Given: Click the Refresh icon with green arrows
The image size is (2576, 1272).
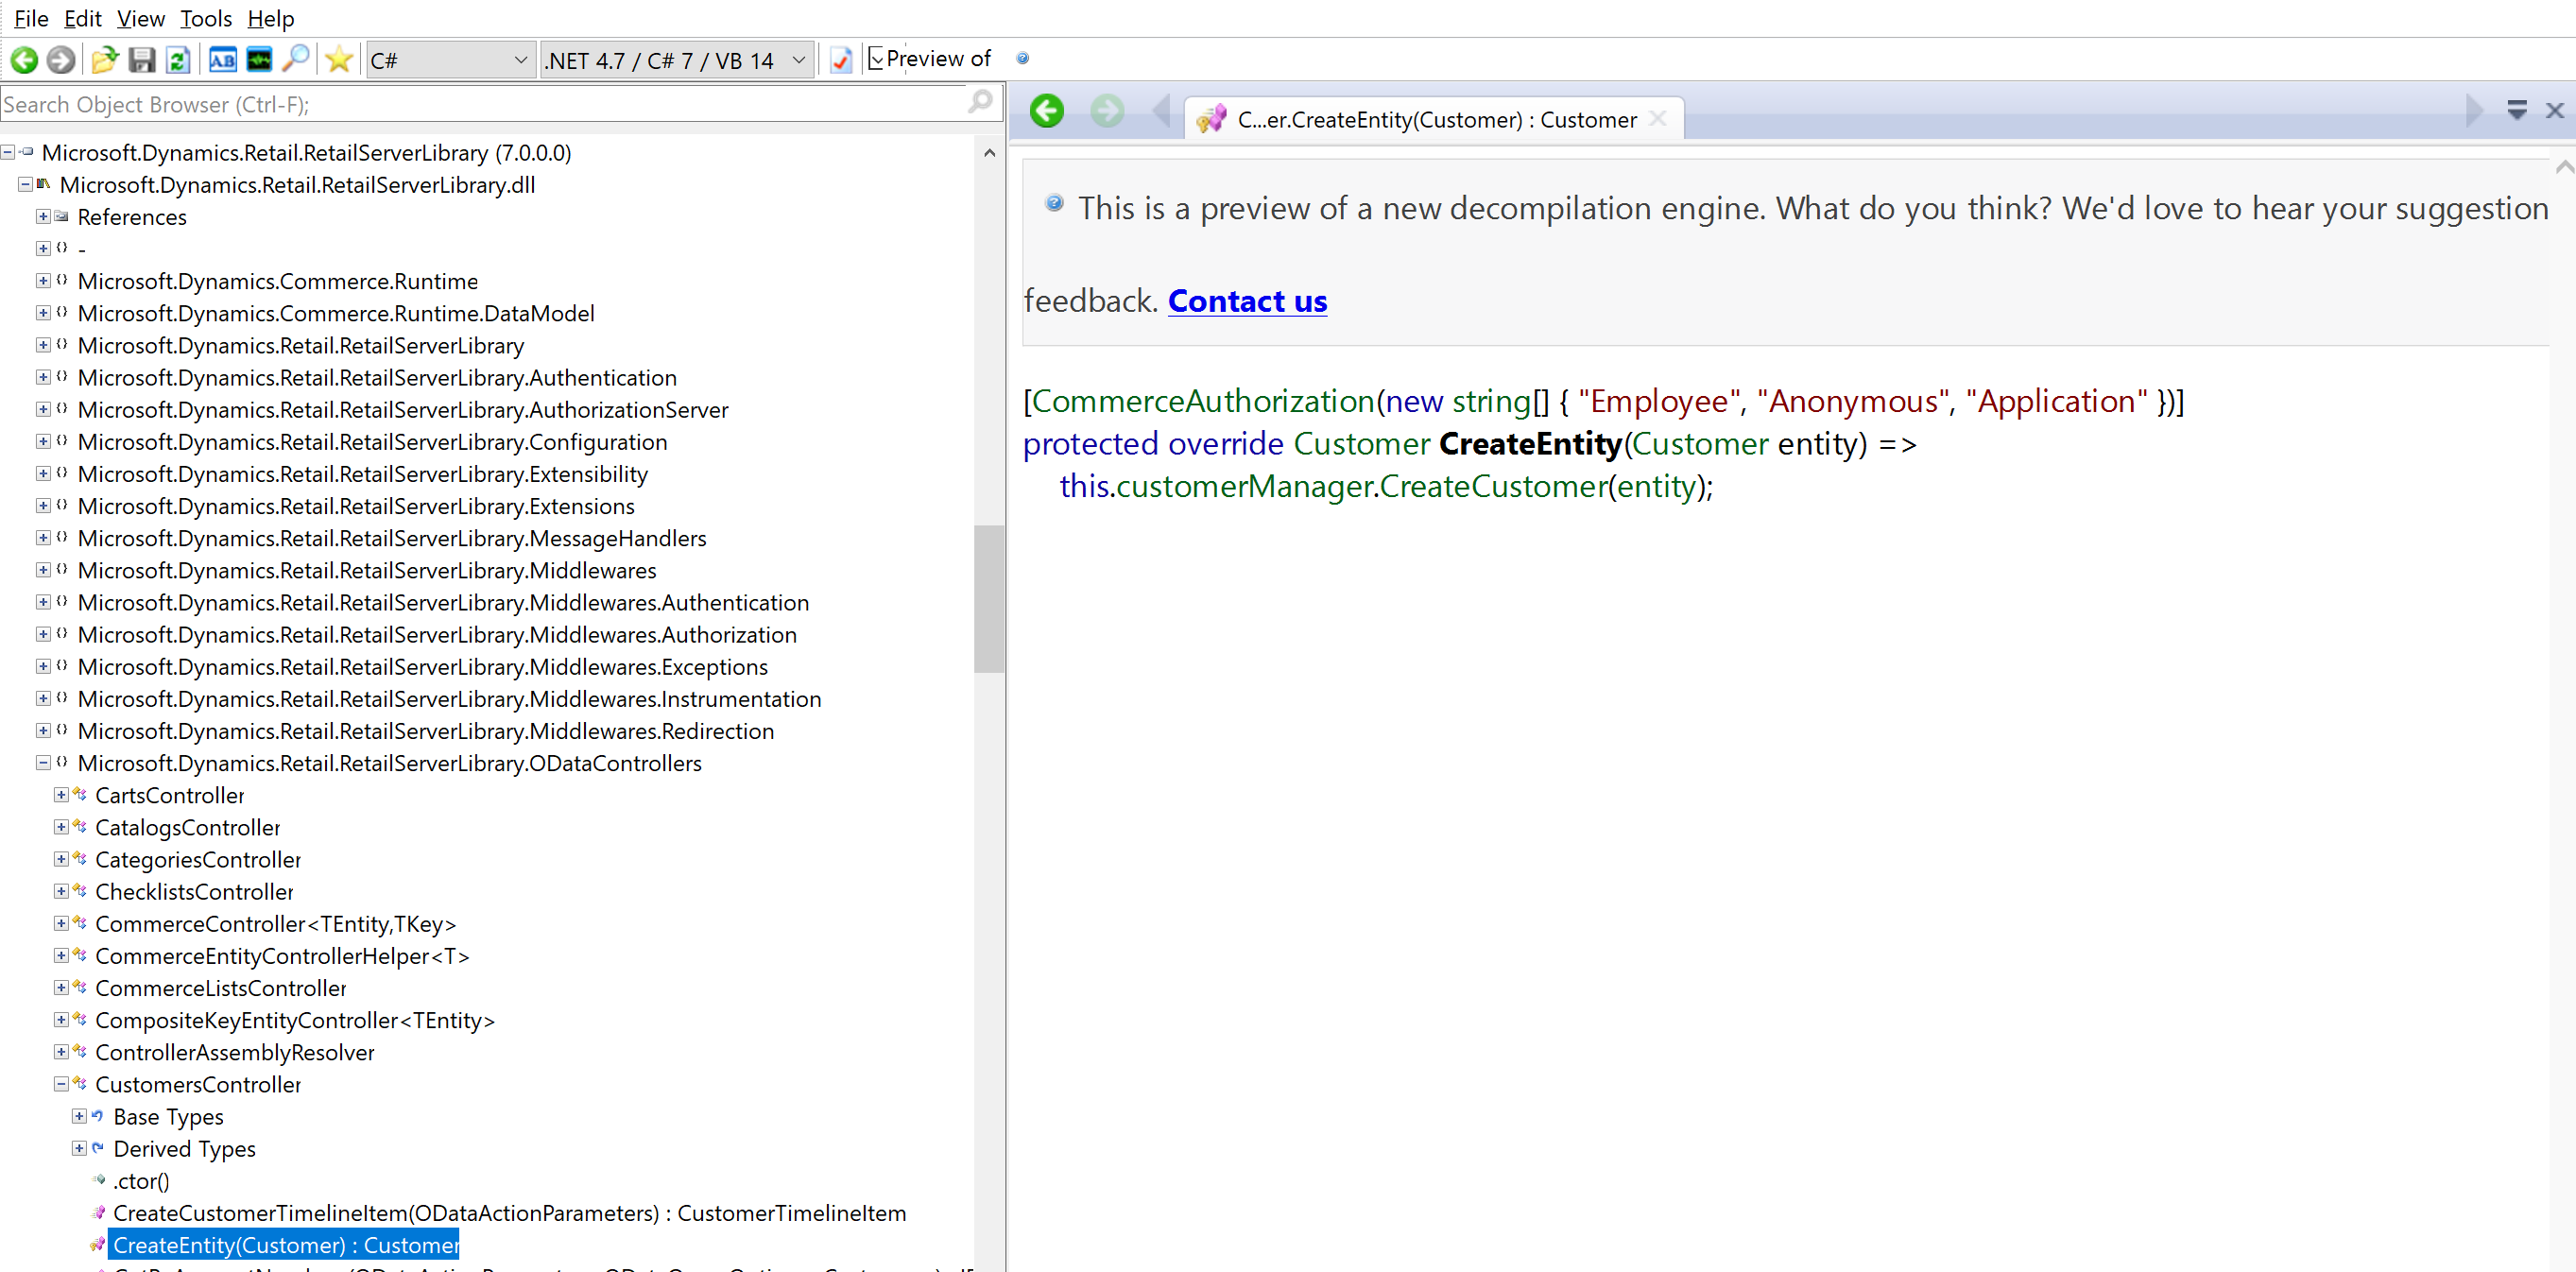Looking at the screenshot, I should point(178,60).
